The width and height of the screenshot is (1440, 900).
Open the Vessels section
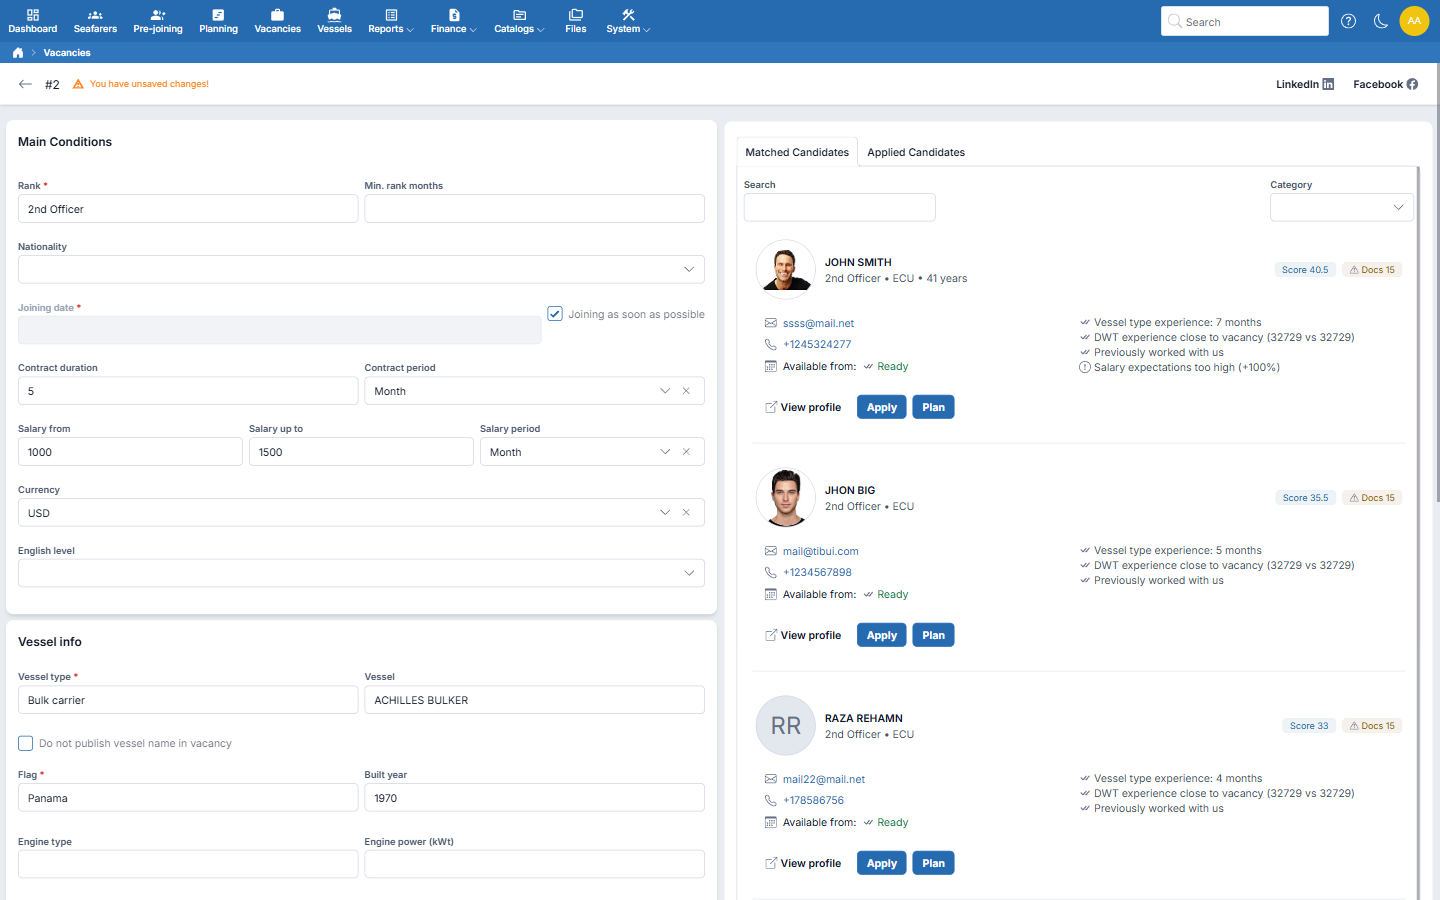334,21
